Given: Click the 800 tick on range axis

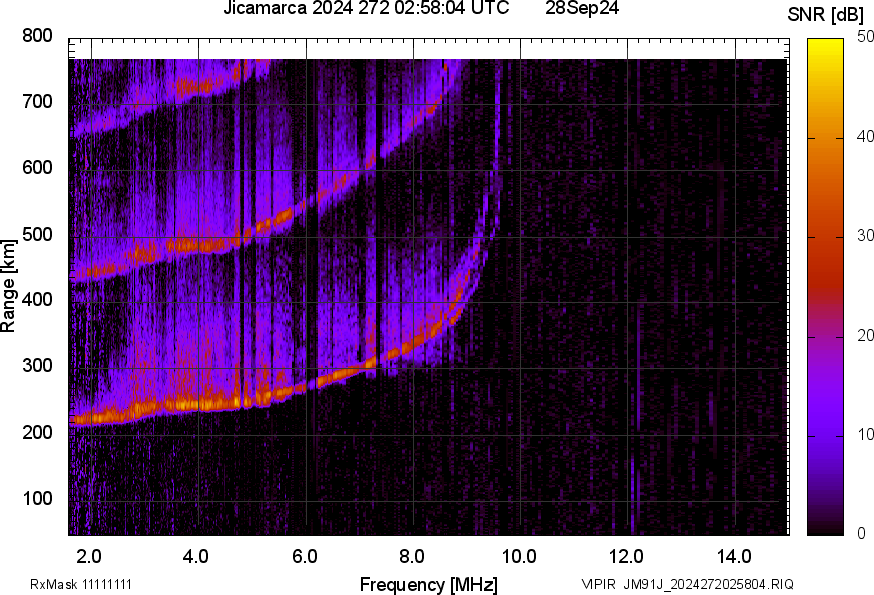Looking at the screenshot, I should click(37, 36).
